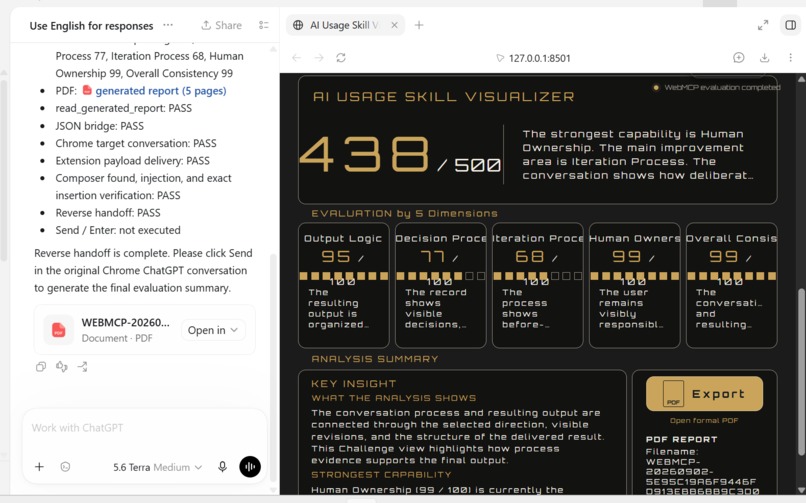Click the gold Export button

click(x=704, y=394)
